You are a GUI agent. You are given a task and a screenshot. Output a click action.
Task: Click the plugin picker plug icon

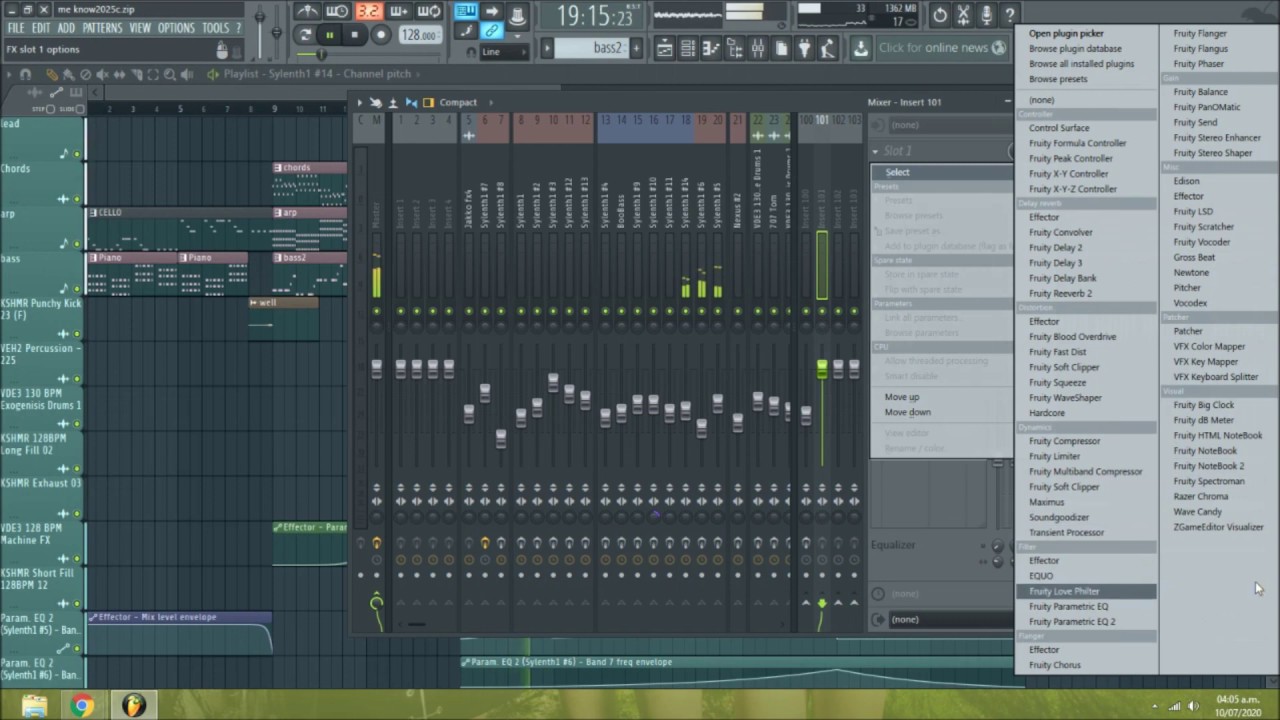click(x=804, y=48)
